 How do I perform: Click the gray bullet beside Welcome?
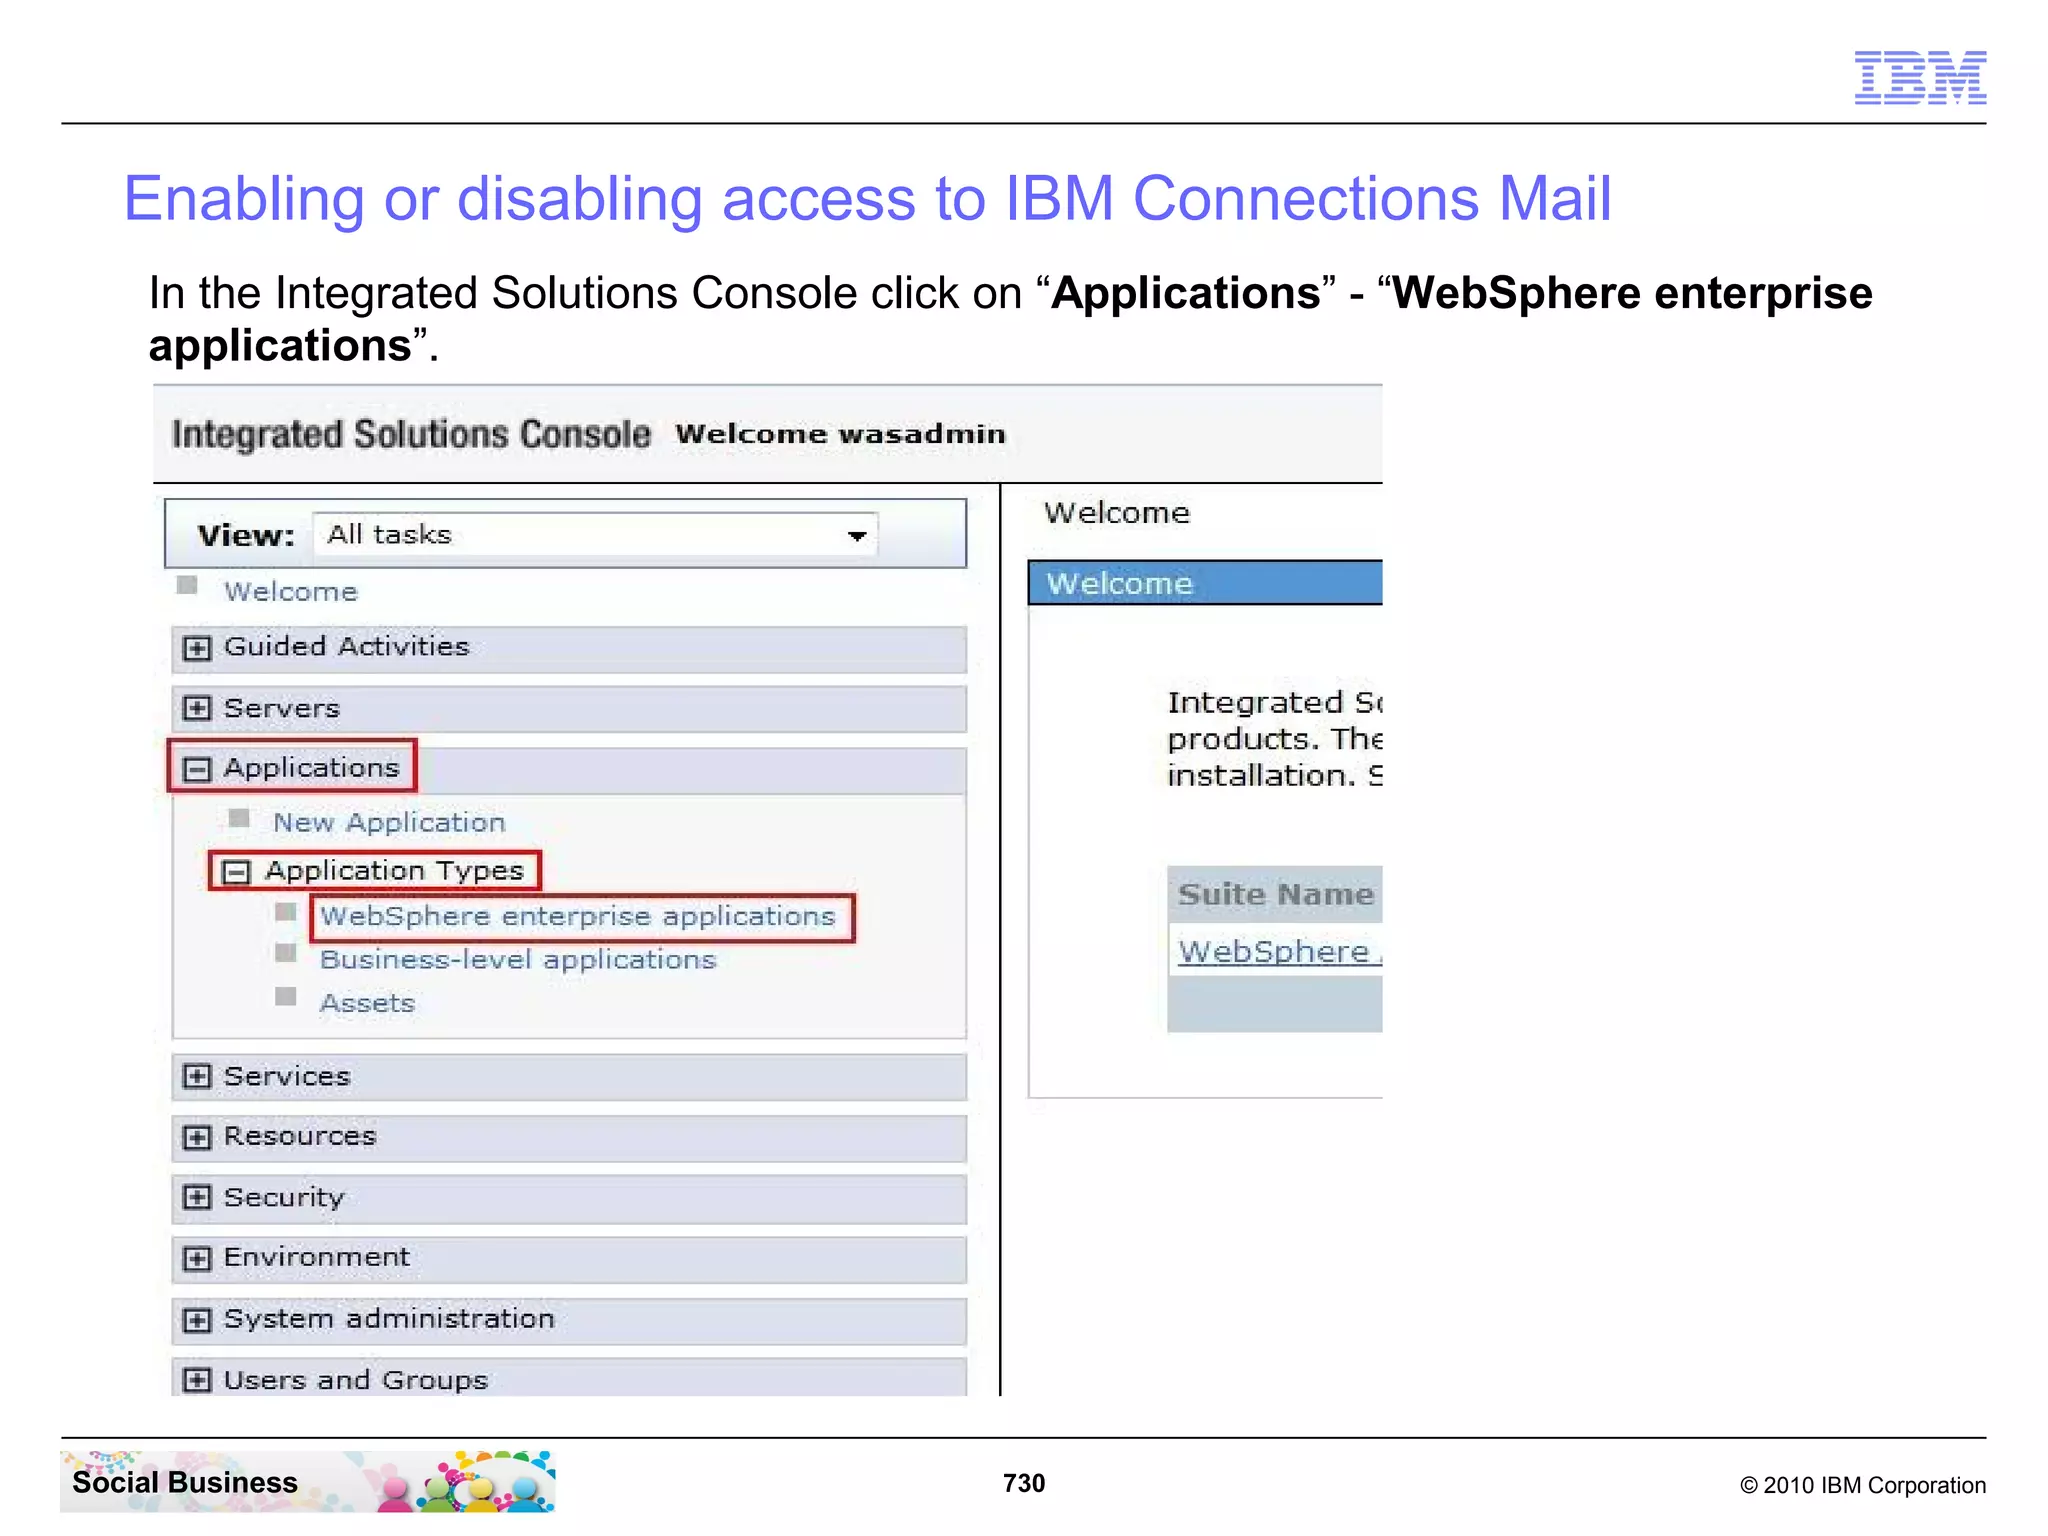pyautogui.click(x=187, y=585)
